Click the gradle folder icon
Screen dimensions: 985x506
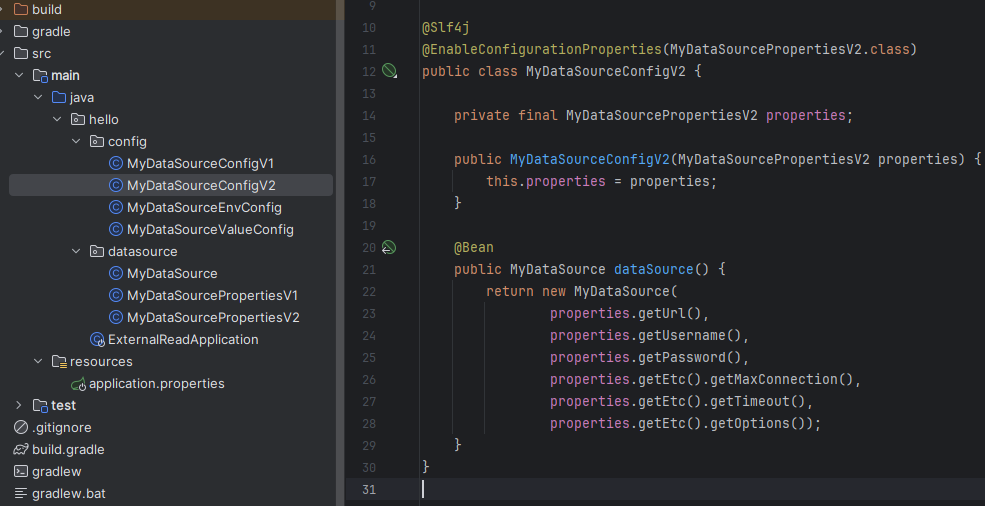(21, 31)
